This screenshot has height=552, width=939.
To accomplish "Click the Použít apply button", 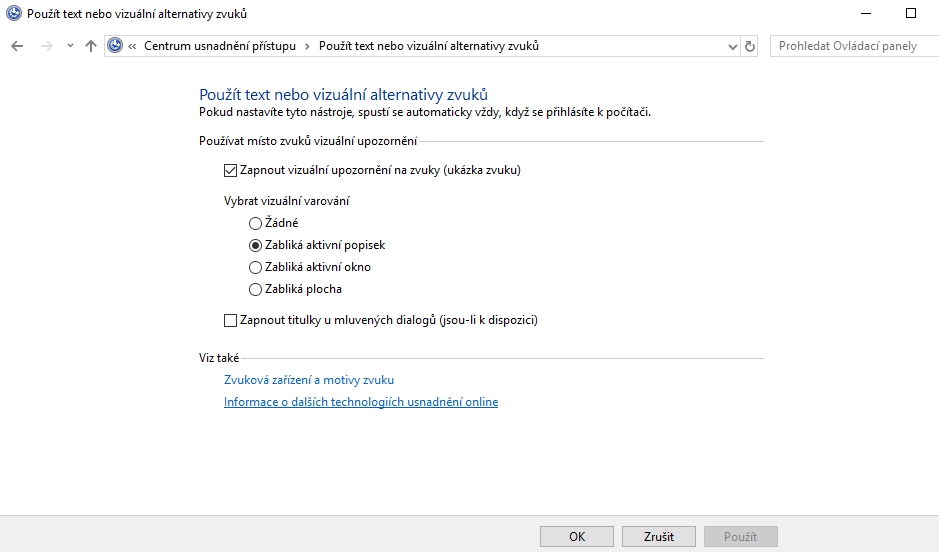I will [x=741, y=536].
